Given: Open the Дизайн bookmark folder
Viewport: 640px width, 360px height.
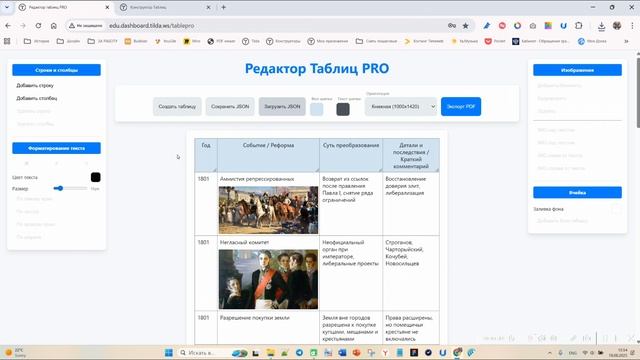Looking at the screenshot, I should coord(68,41).
